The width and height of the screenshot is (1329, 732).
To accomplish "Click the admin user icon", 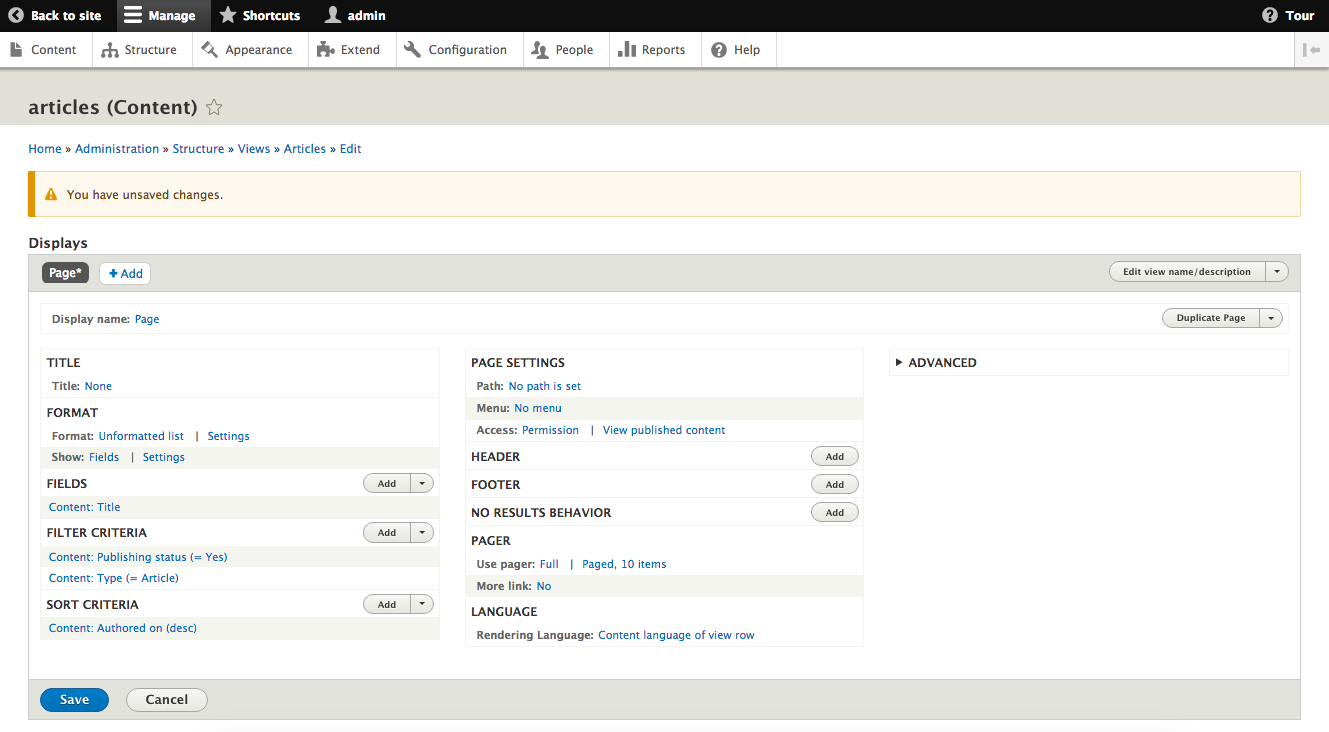I will point(333,16).
